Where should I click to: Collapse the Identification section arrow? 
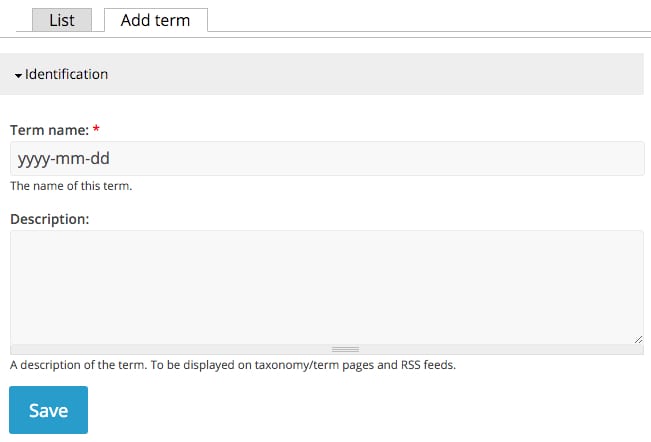pyautogui.click(x=18, y=76)
